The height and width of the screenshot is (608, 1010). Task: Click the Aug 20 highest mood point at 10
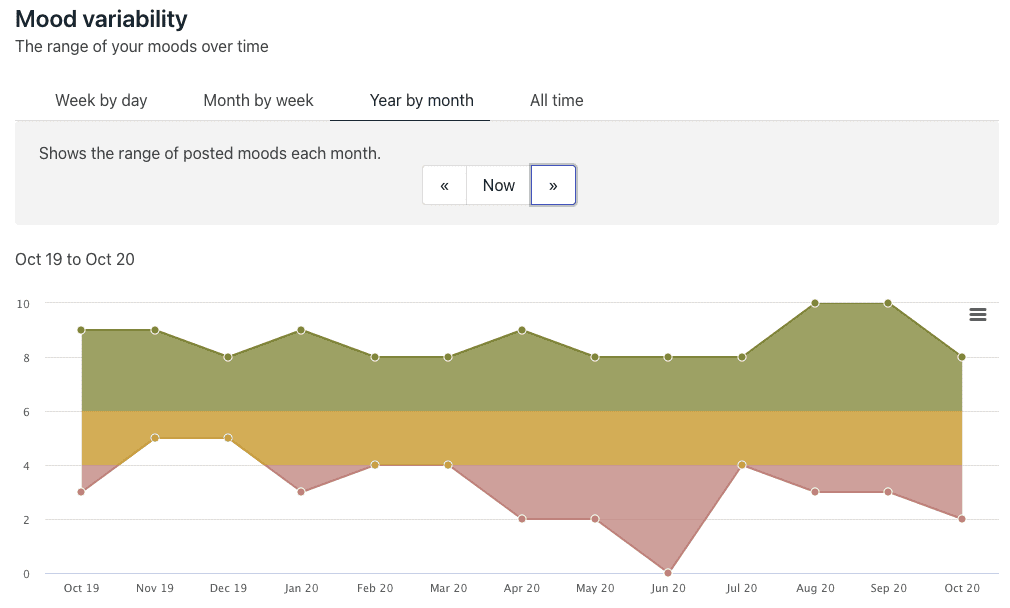tap(815, 303)
